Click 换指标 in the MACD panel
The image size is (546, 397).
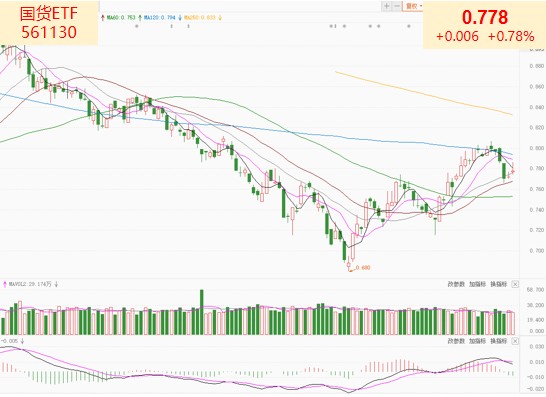[499, 341]
